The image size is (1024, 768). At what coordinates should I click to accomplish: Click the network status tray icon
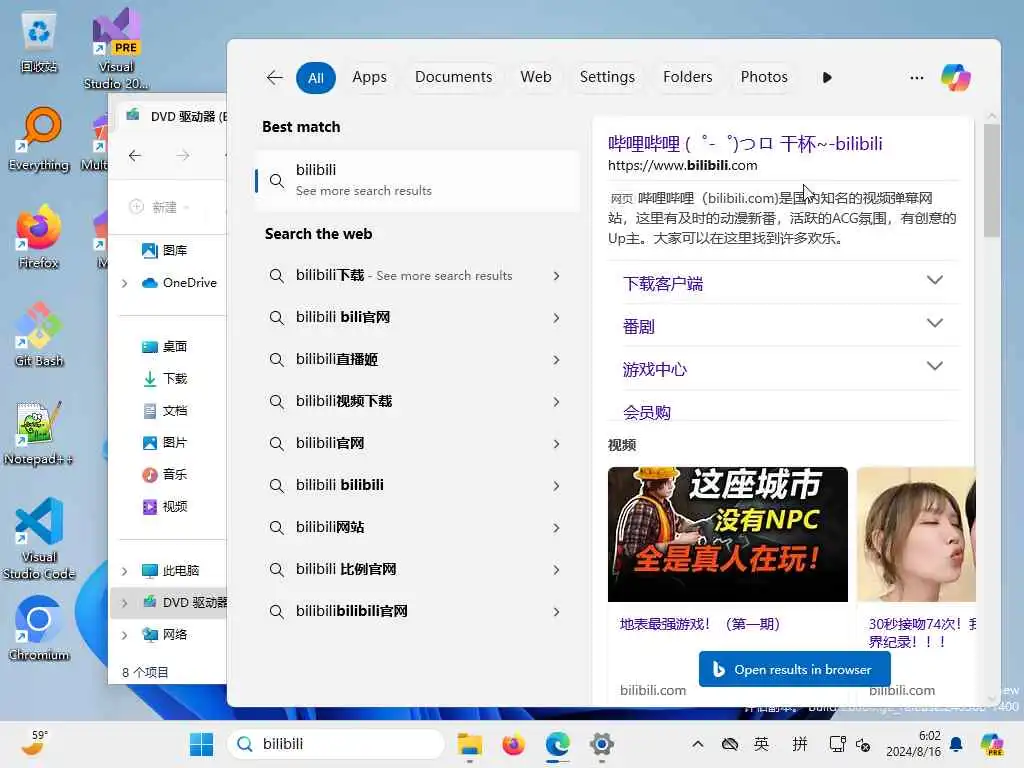[x=837, y=744]
